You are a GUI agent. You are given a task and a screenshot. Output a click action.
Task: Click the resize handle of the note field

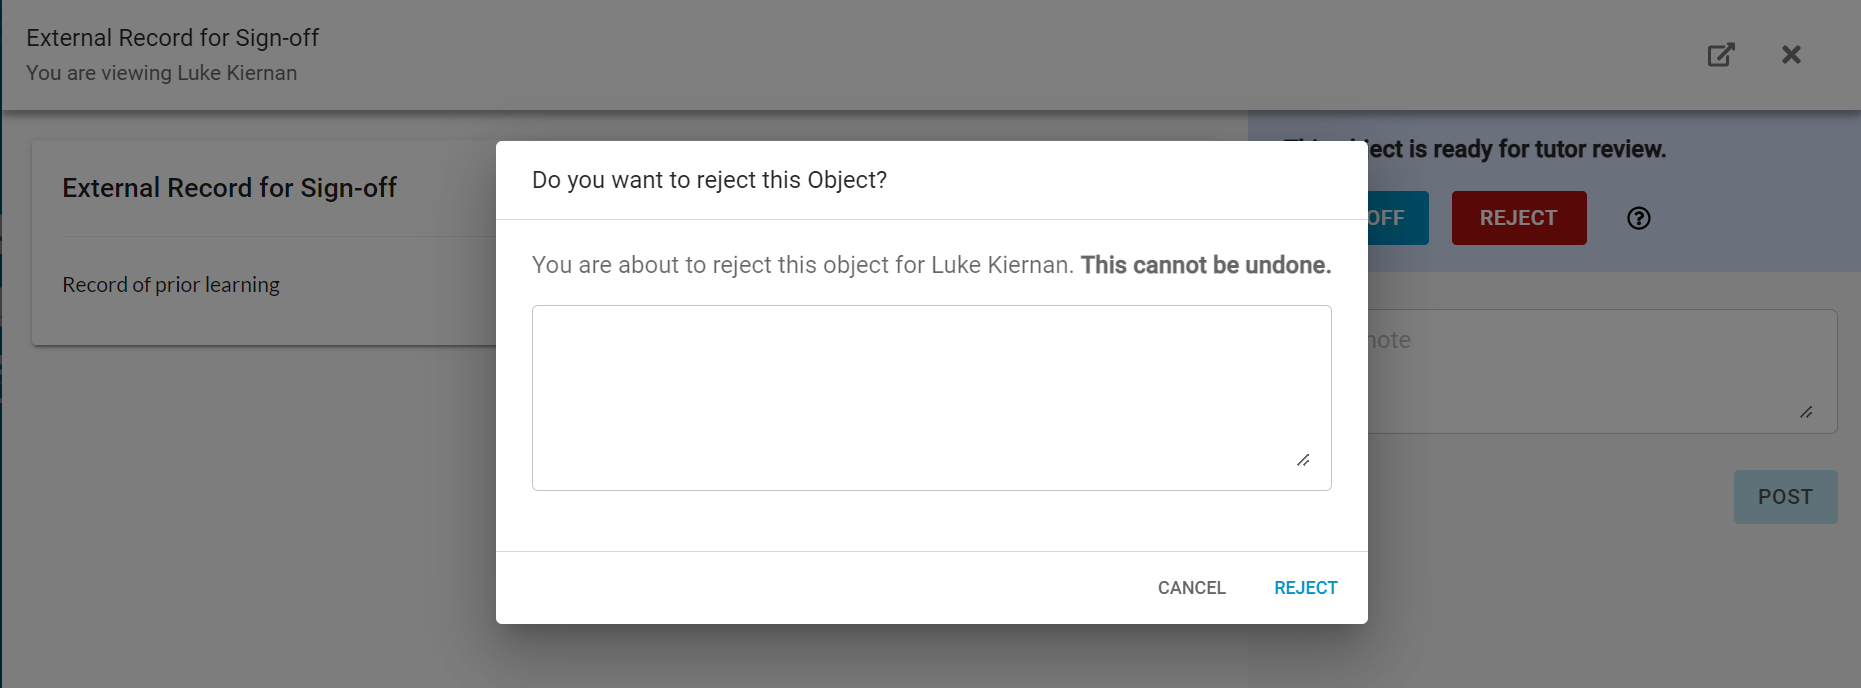[x=1806, y=410]
